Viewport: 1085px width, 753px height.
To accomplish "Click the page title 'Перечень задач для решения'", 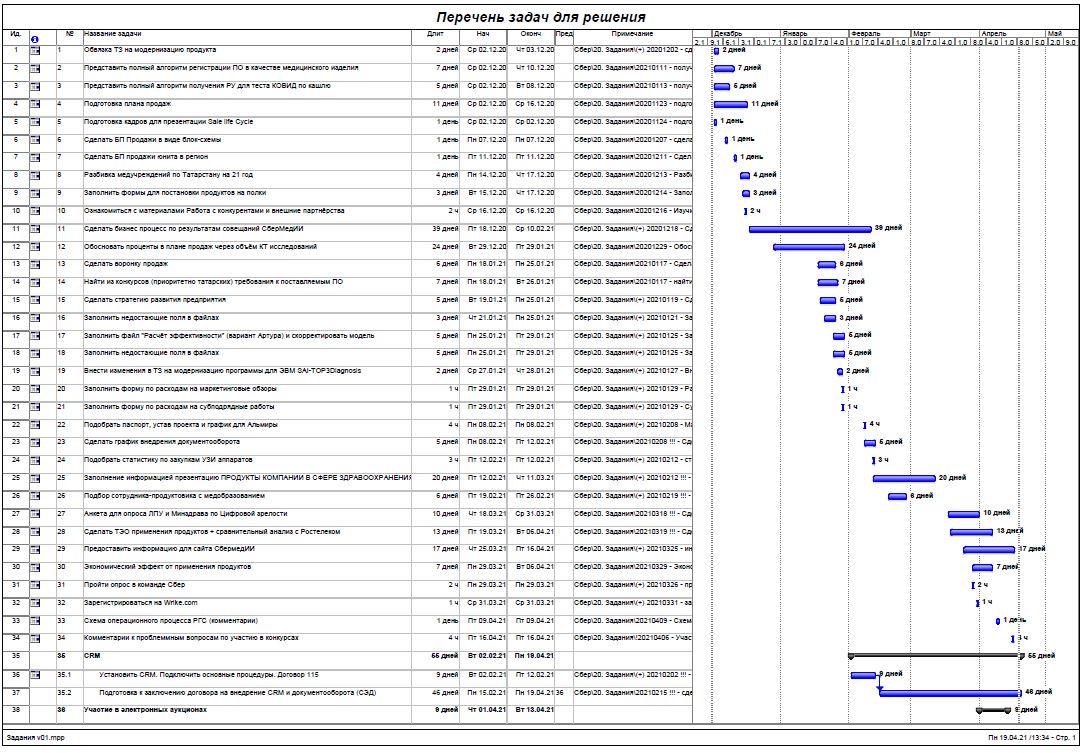I will (540, 17).
